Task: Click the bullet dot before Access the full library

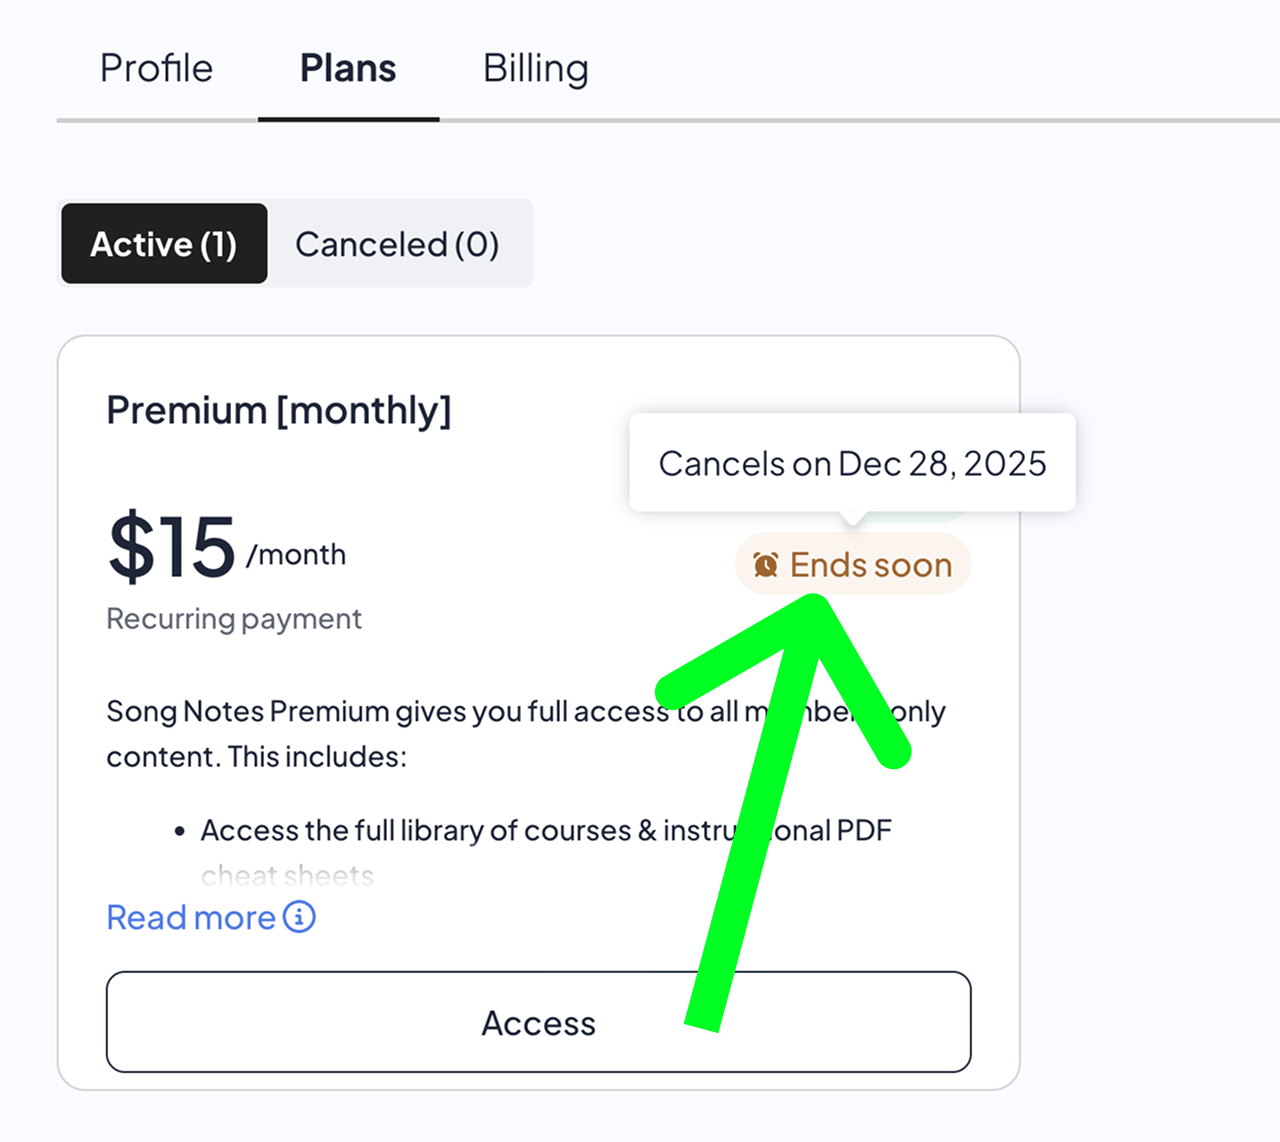Action: click(x=179, y=831)
